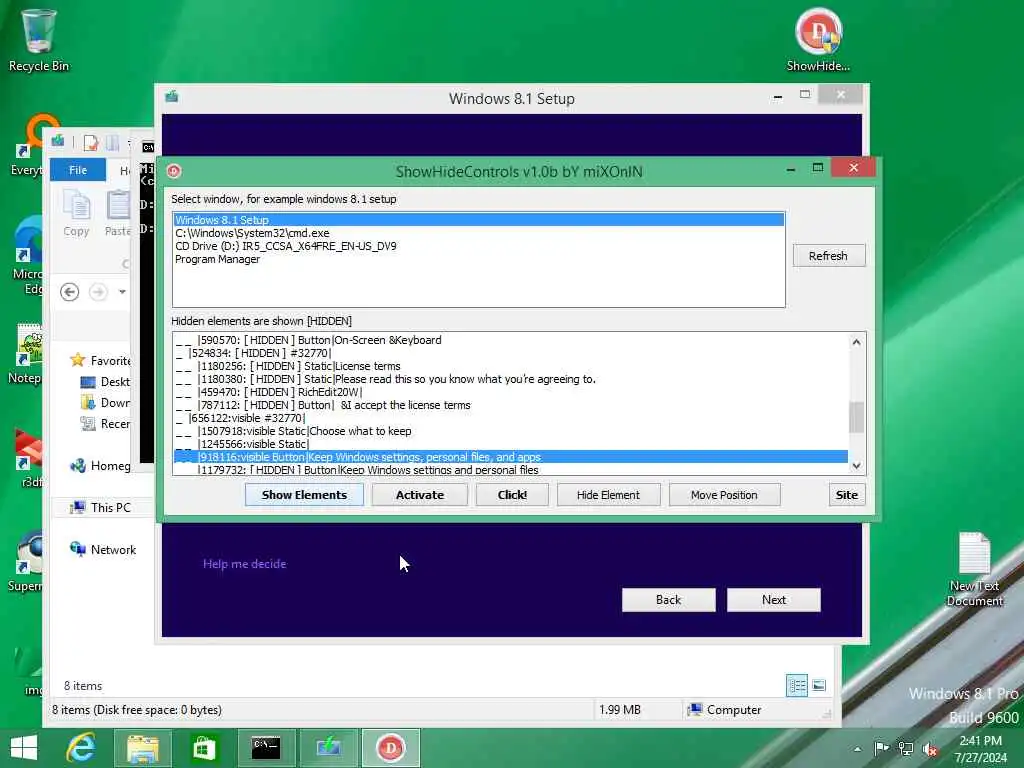
Task: Switch Explorer to details view icon
Action: click(x=797, y=686)
